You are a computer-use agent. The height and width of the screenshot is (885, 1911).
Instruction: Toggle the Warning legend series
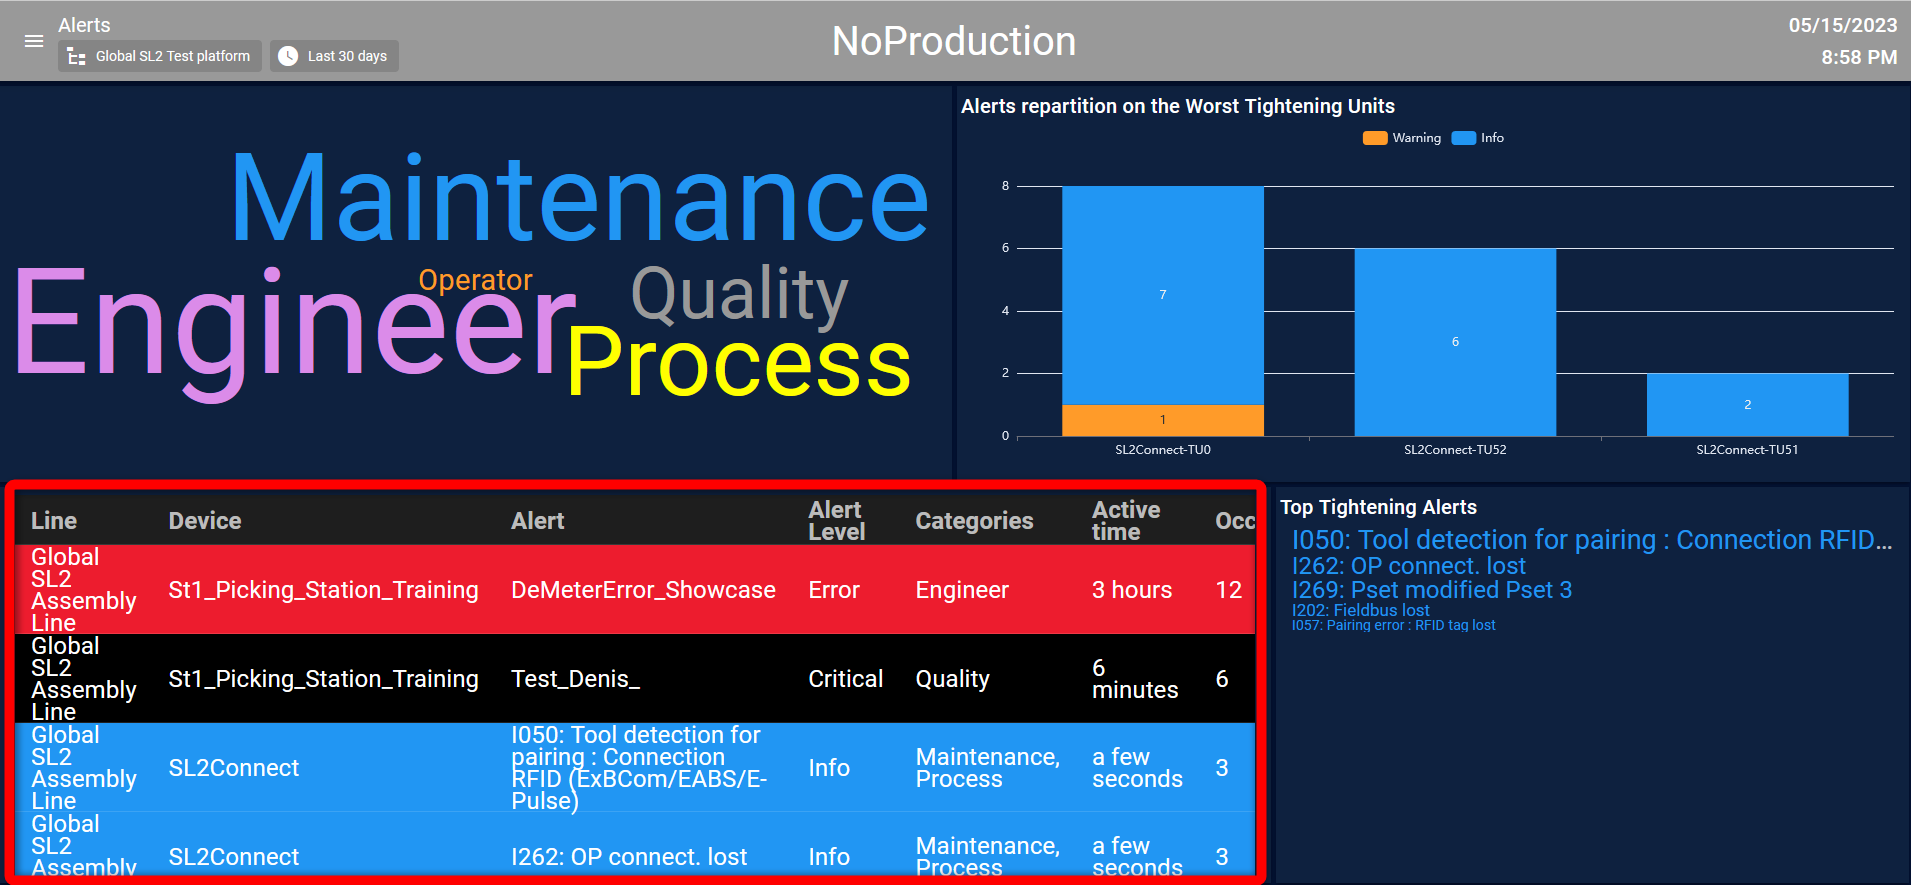pyautogui.click(x=1402, y=138)
